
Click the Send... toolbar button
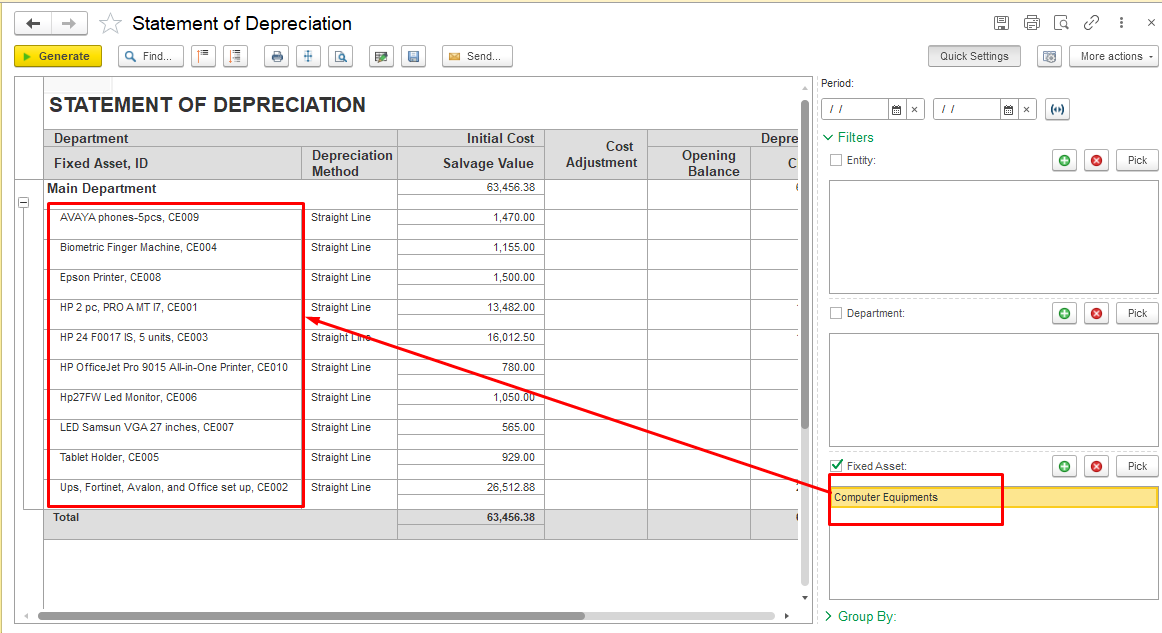[x=477, y=57]
